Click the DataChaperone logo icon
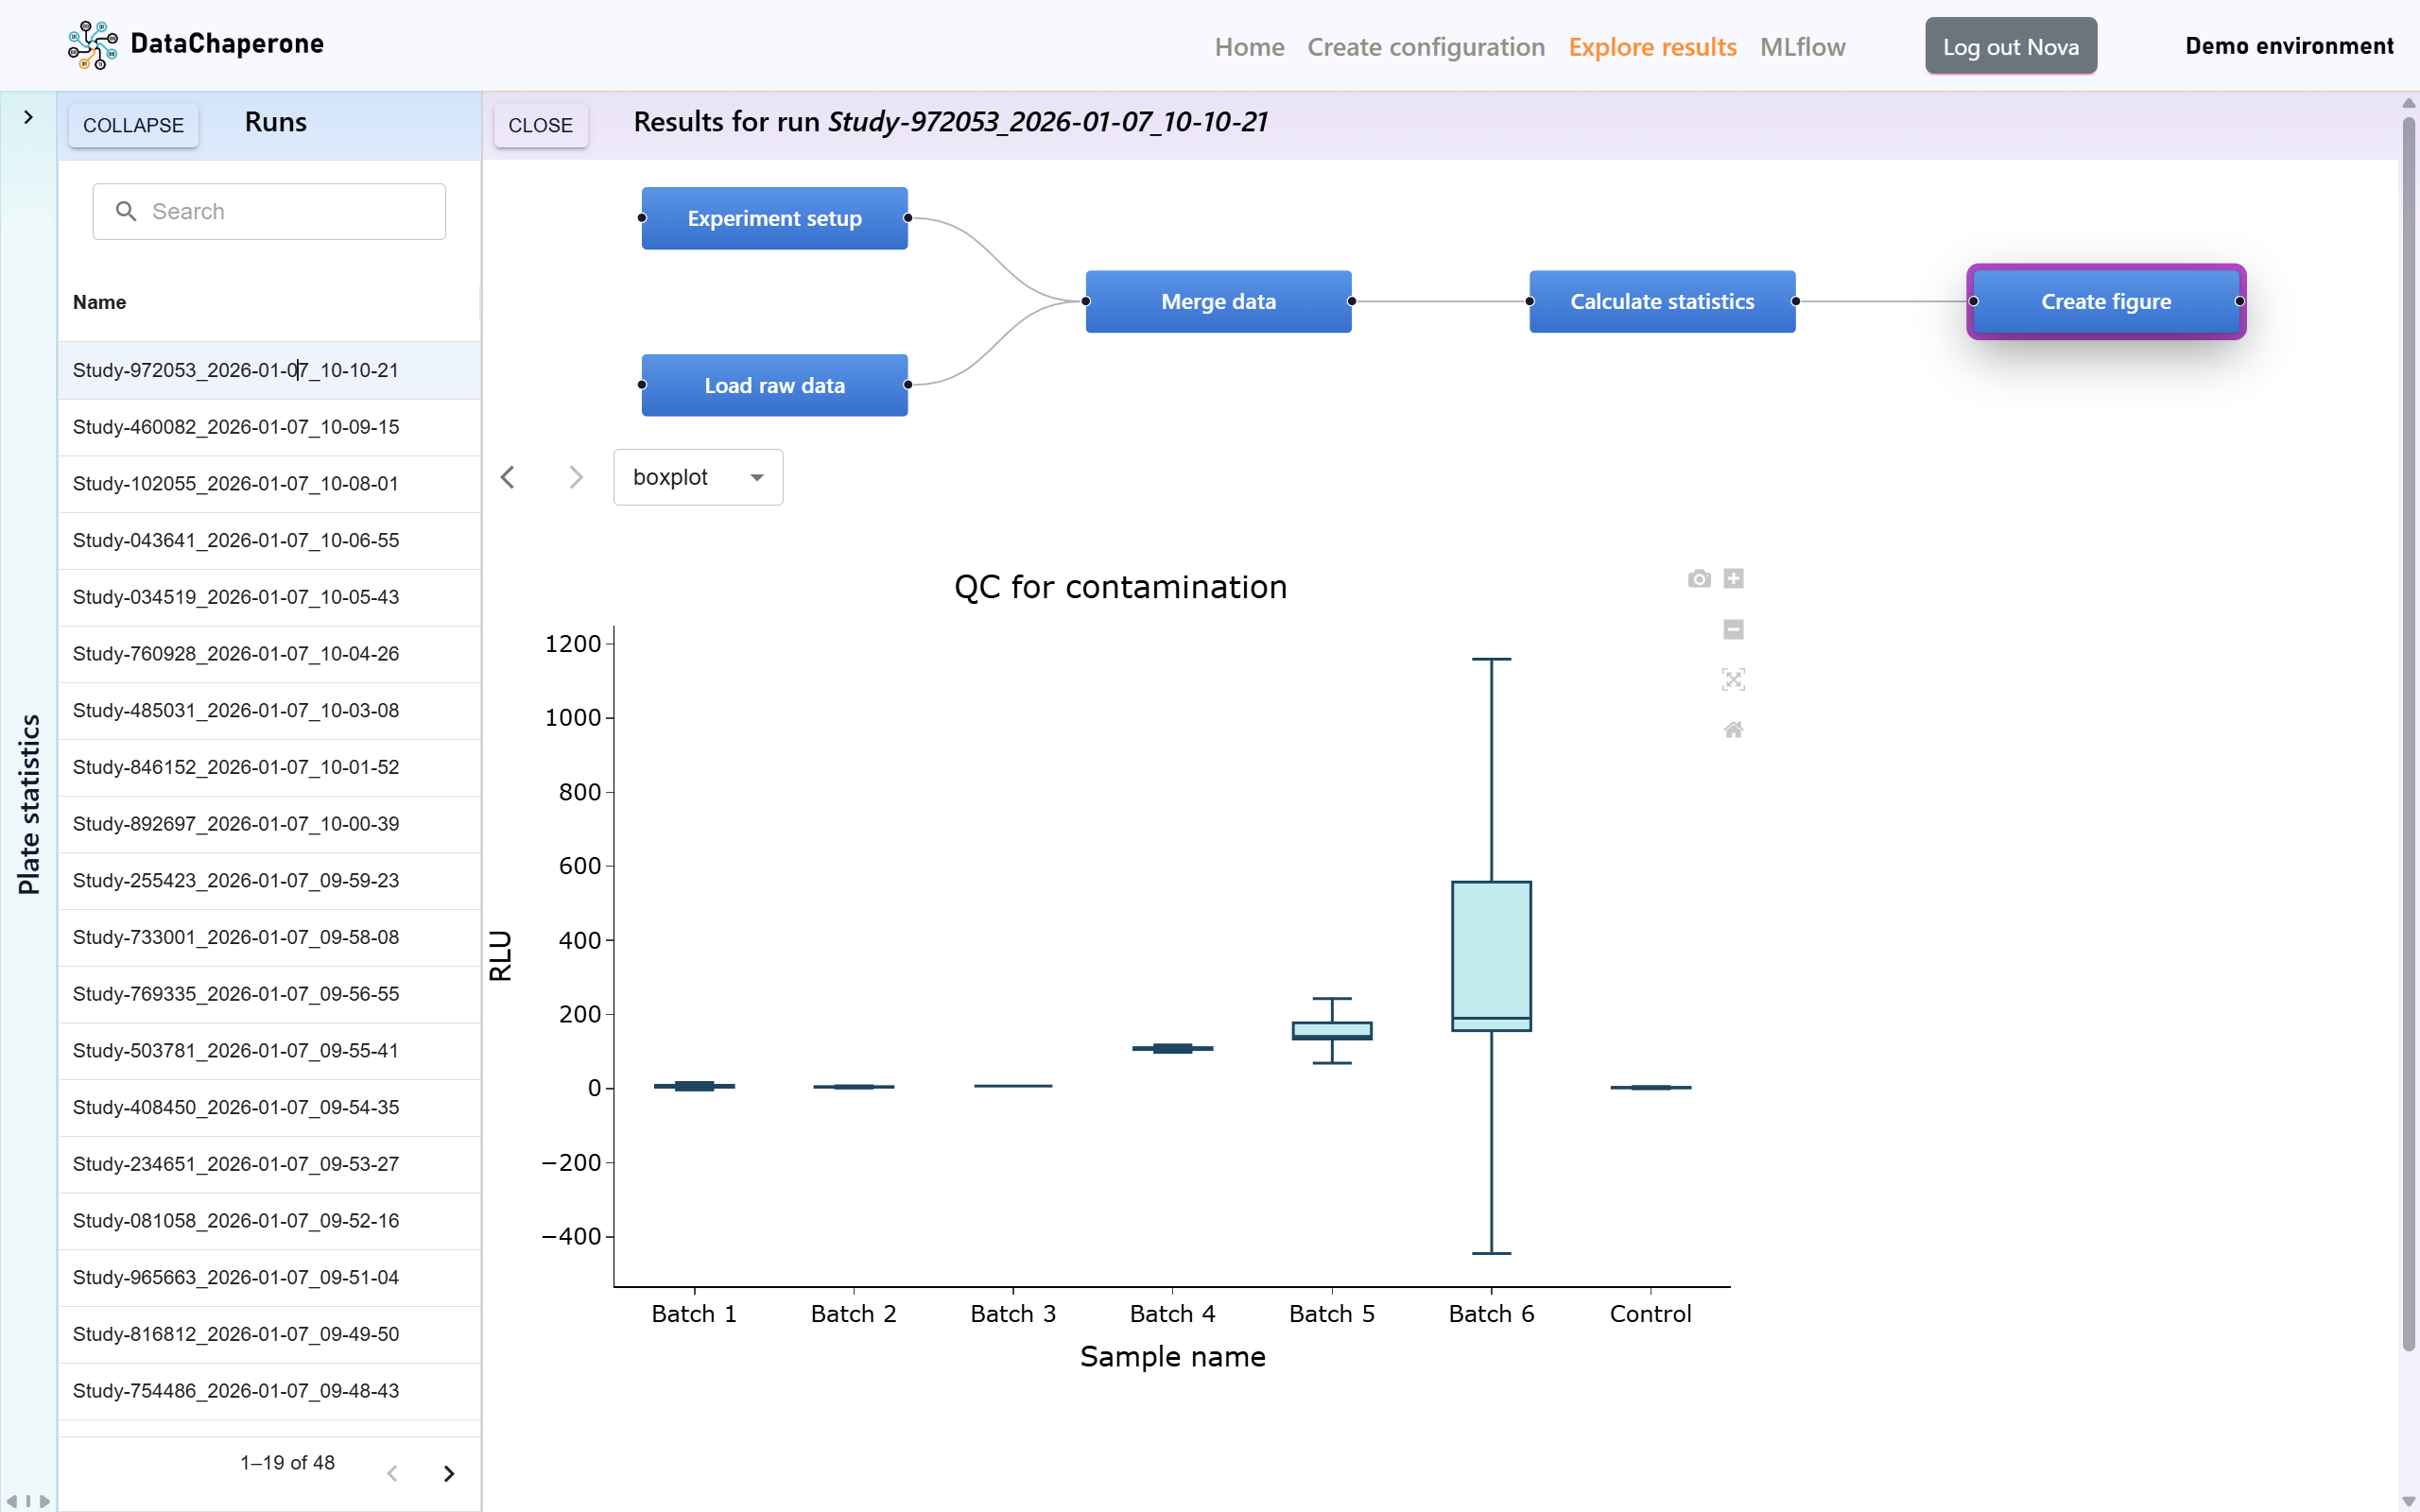2420x1512 pixels. click(93, 45)
